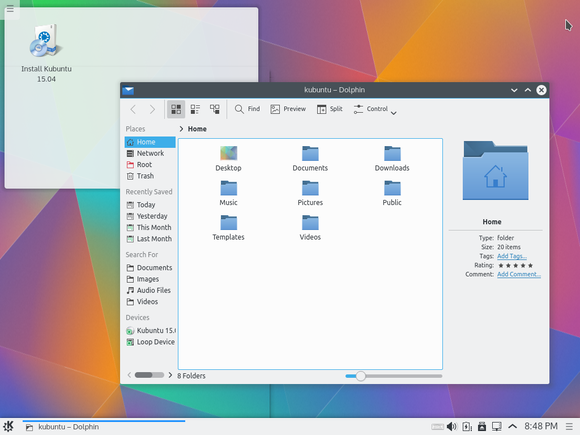Image resolution: width=580 pixels, height=435 pixels.
Task: Click Home in the breadcrumb bar
Action: (197, 129)
